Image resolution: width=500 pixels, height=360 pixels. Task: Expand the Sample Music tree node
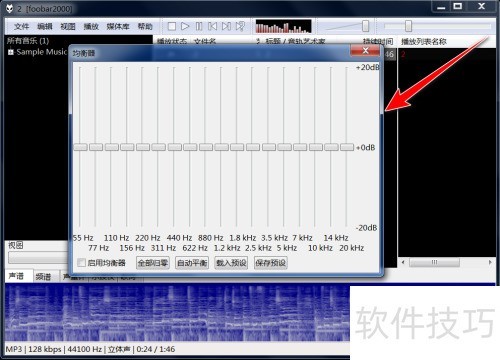11,52
